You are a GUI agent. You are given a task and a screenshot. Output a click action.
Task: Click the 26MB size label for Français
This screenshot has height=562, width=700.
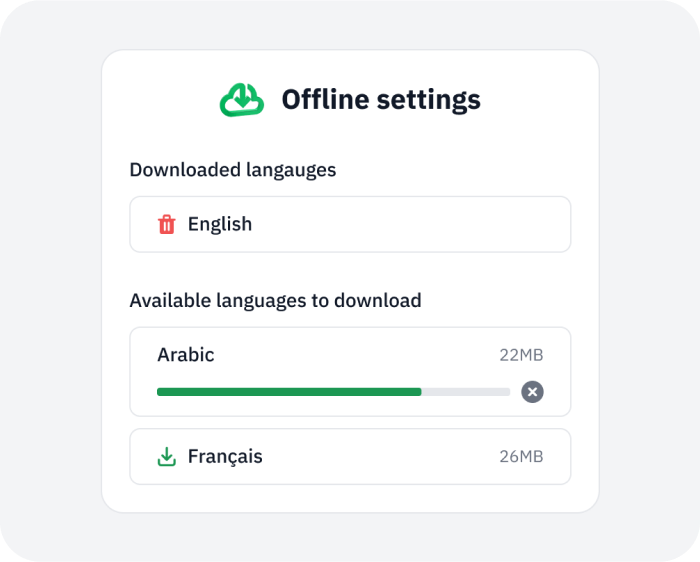pyautogui.click(x=521, y=457)
